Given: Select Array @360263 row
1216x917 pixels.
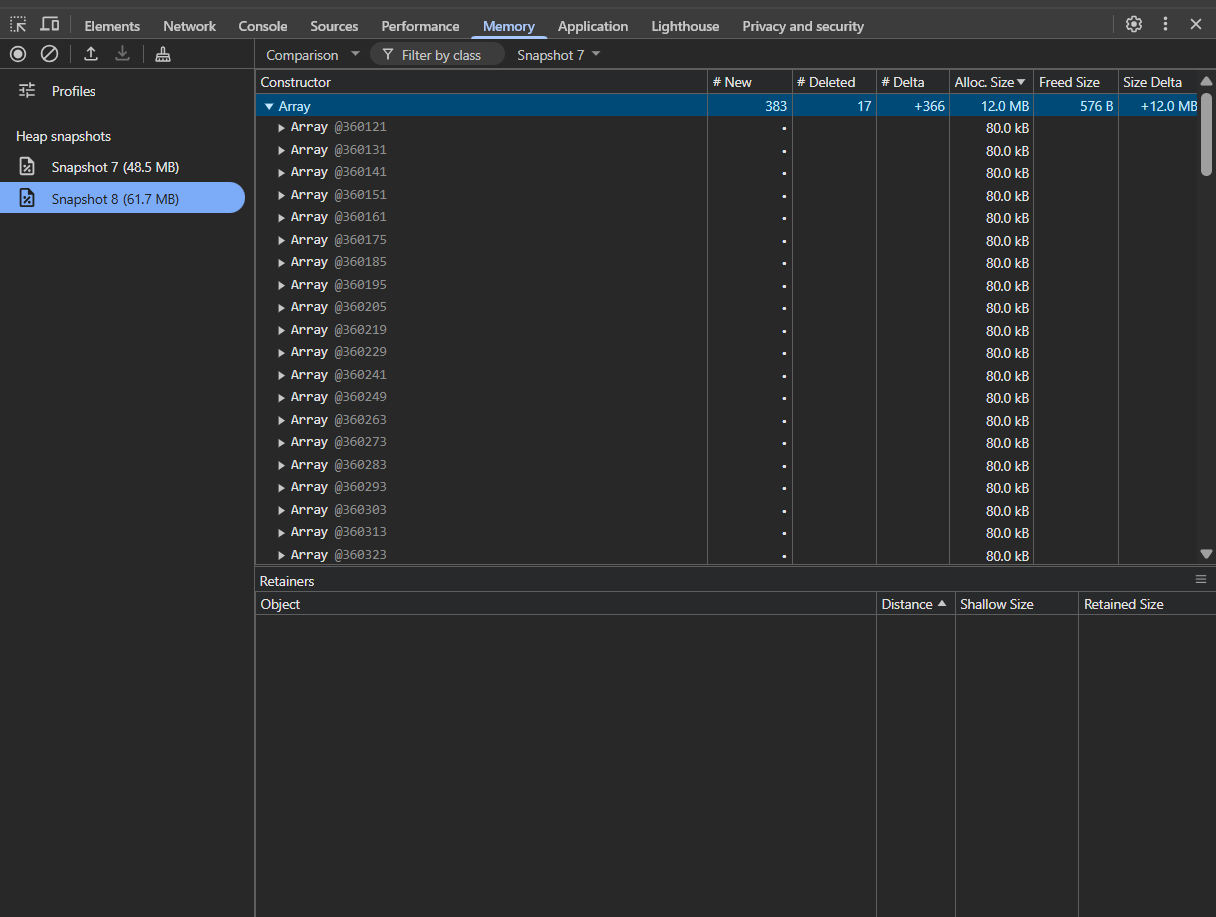Looking at the screenshot, I should point(726,420).
